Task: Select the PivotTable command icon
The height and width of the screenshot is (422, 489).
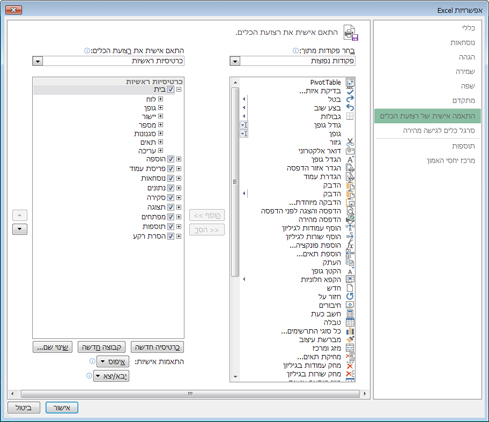Action: (x=350, y=82)
